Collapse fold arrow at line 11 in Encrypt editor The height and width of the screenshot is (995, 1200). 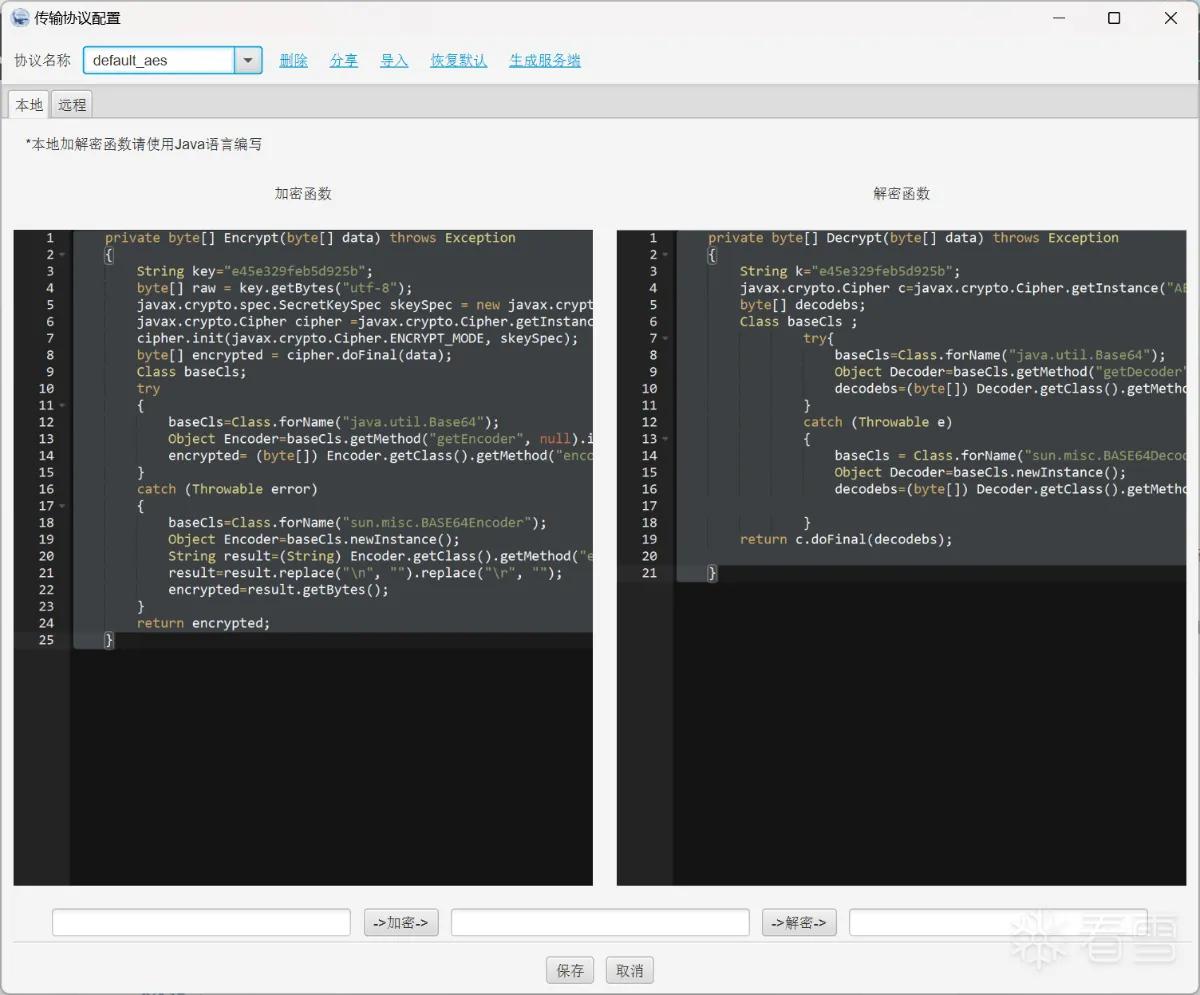click(x=62, y=406)
